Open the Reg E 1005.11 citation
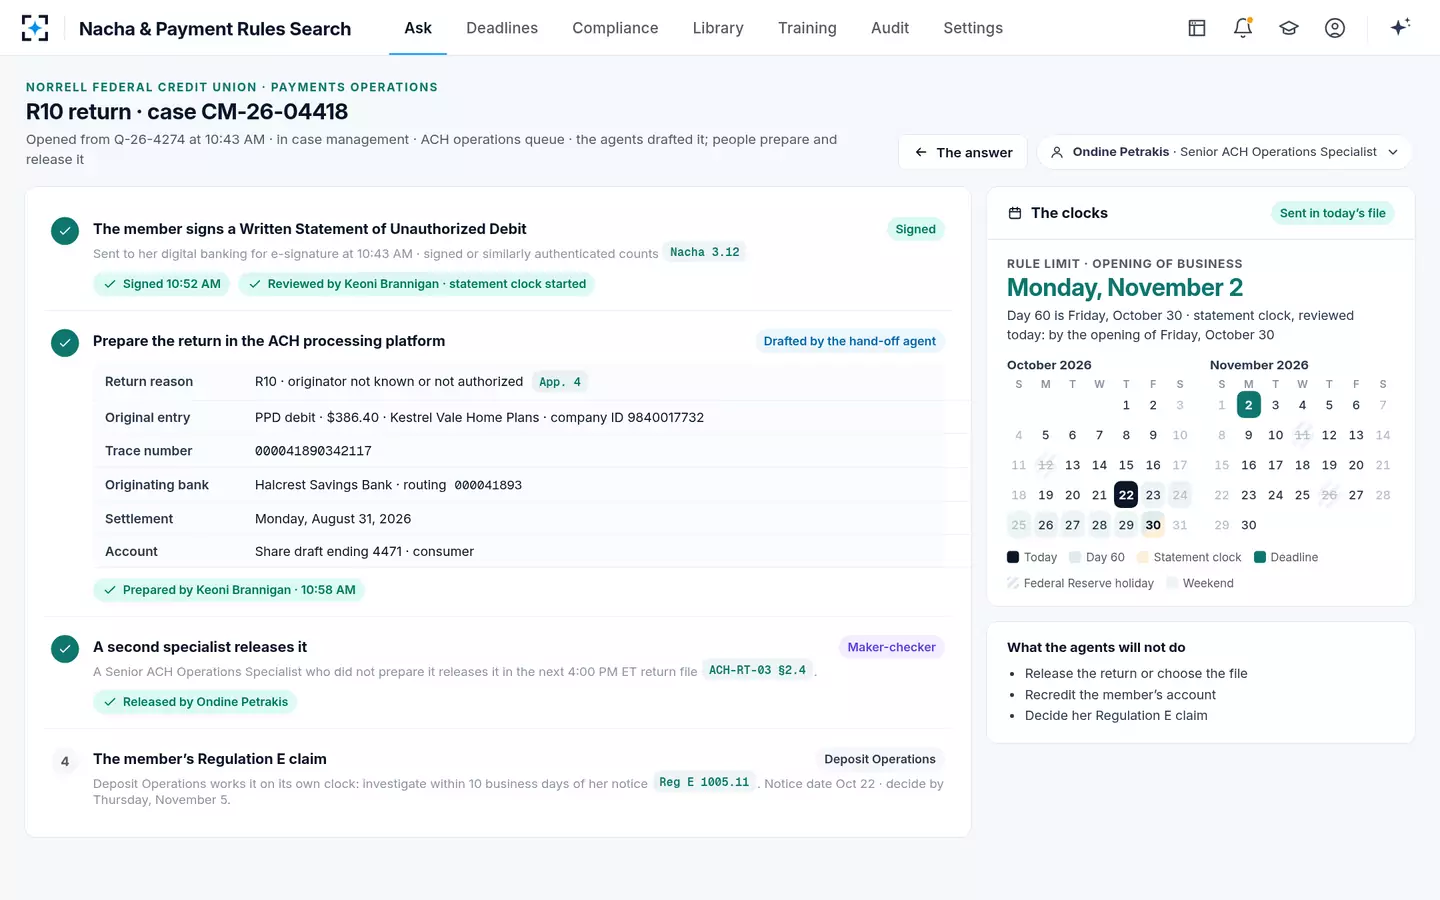The width and height of the screenshot is (1440, 900). [x=704, y=782]
